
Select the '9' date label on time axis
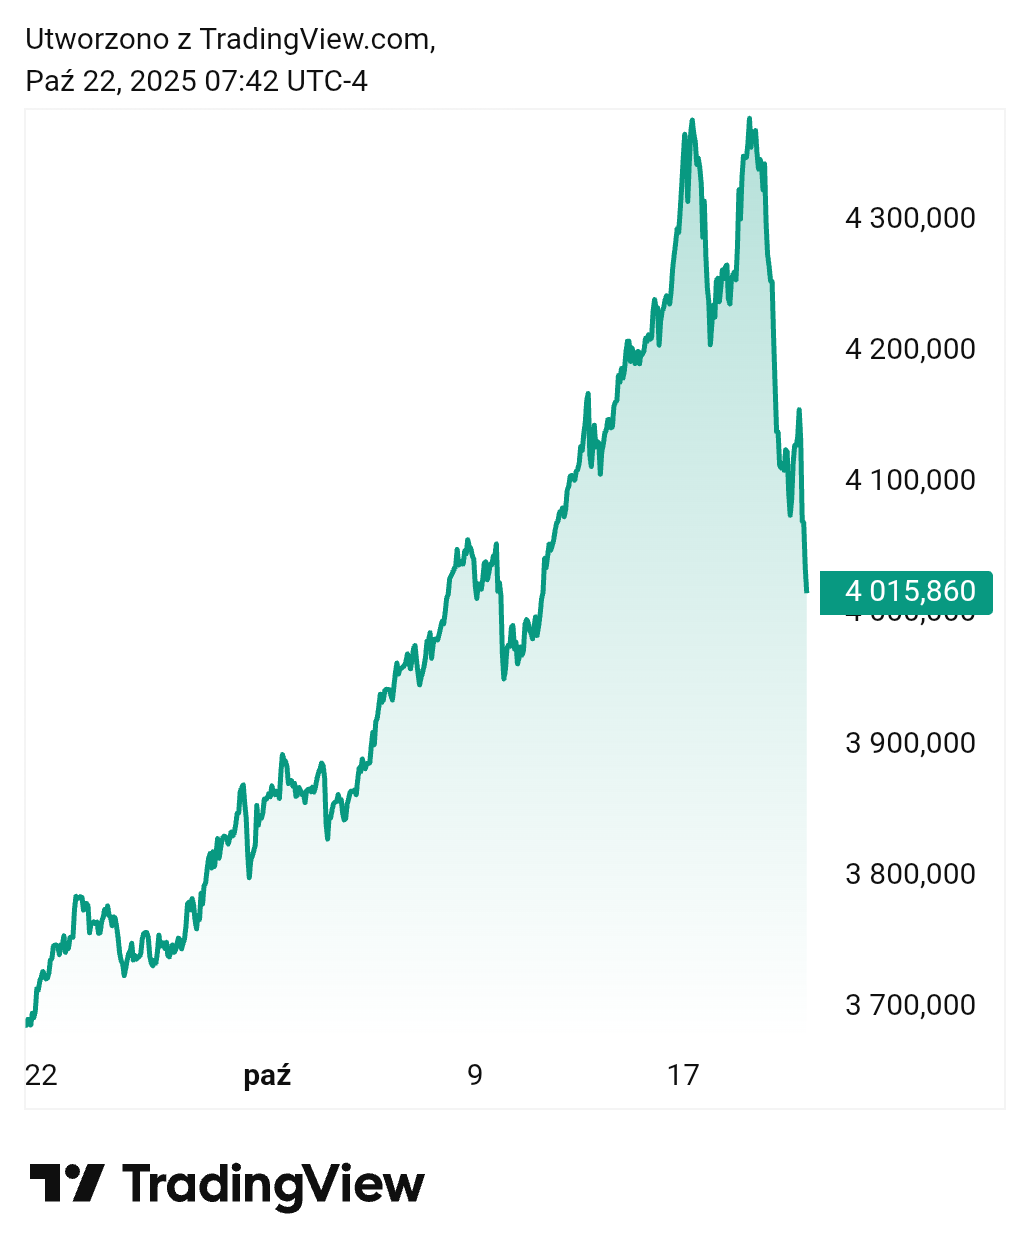point(475,1075)
